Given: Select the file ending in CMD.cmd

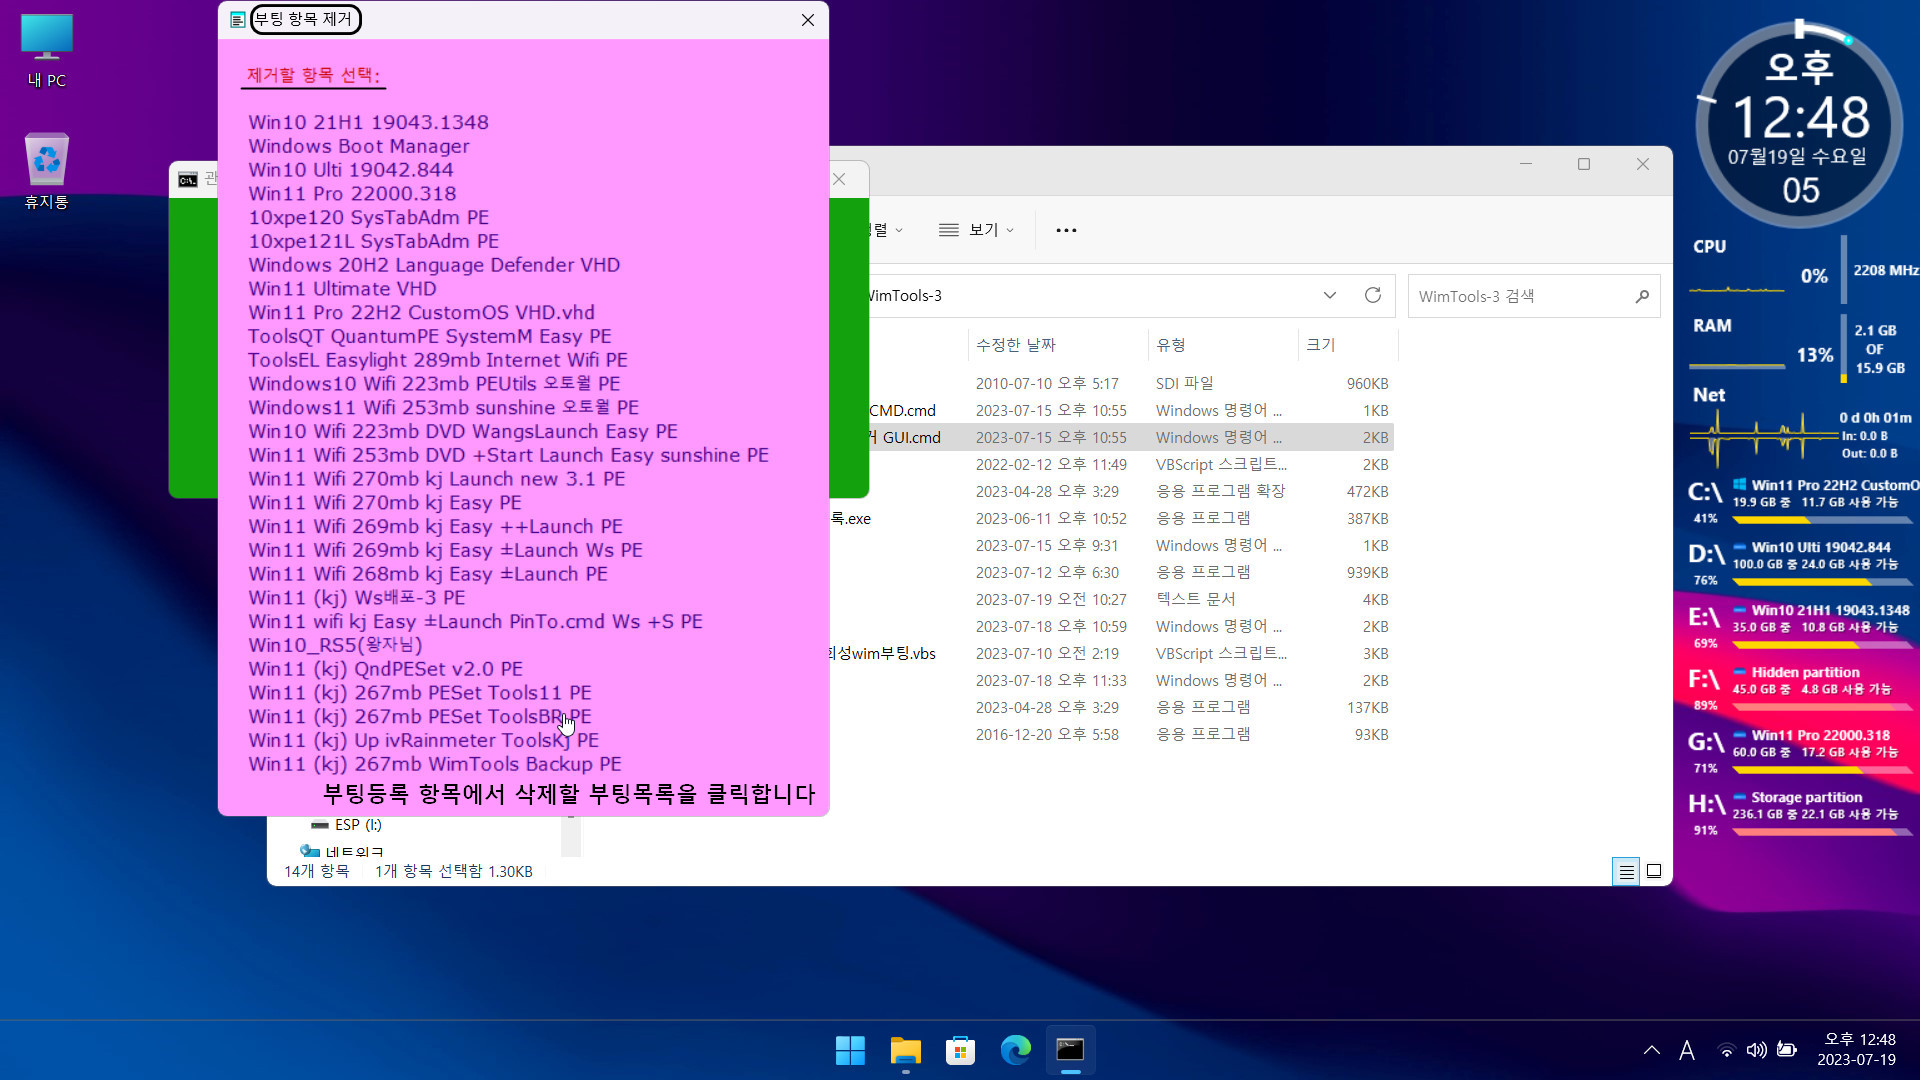Looking at the screenshot, I should [1111, 410].
